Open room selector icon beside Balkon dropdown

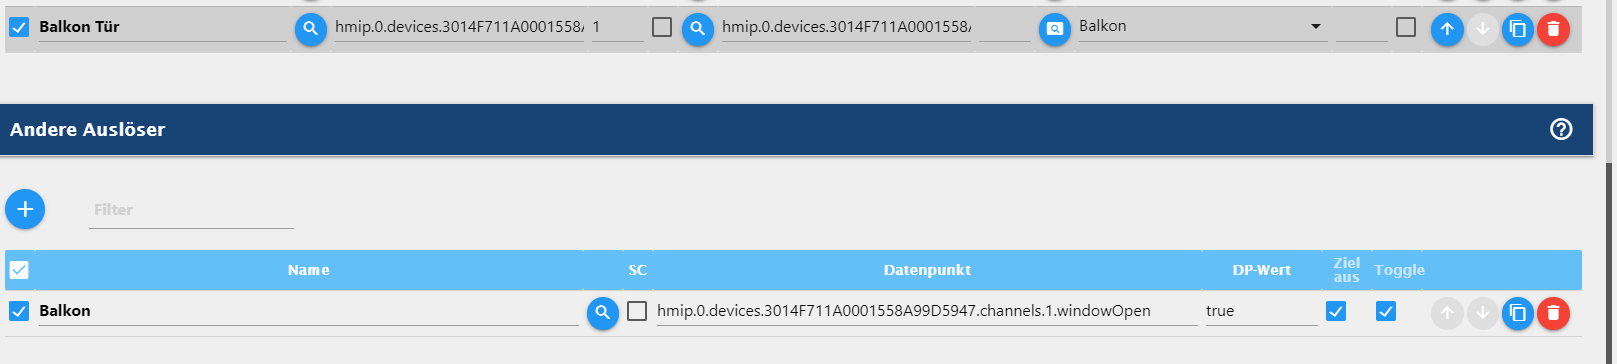click(1055, 29)
